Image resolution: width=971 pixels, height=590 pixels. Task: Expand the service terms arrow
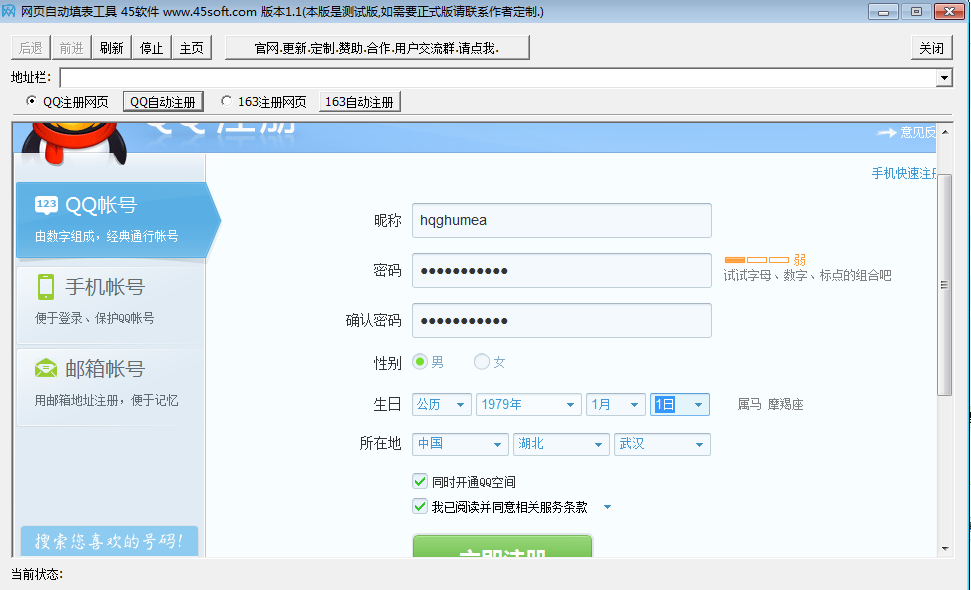tap(607, 507)
